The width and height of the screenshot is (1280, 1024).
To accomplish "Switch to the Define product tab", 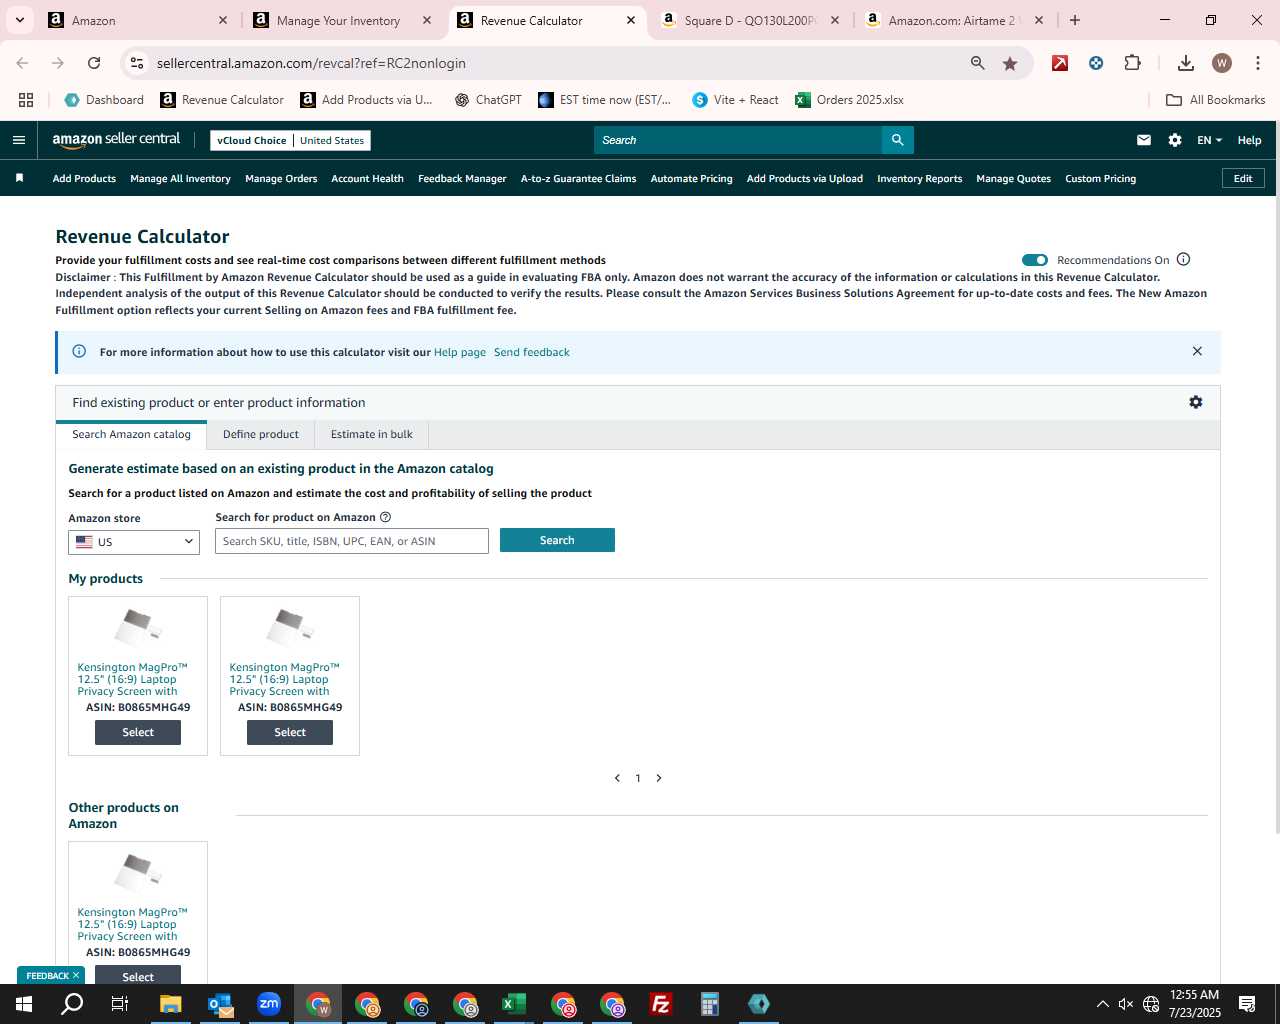I will (x=261, y=434).
